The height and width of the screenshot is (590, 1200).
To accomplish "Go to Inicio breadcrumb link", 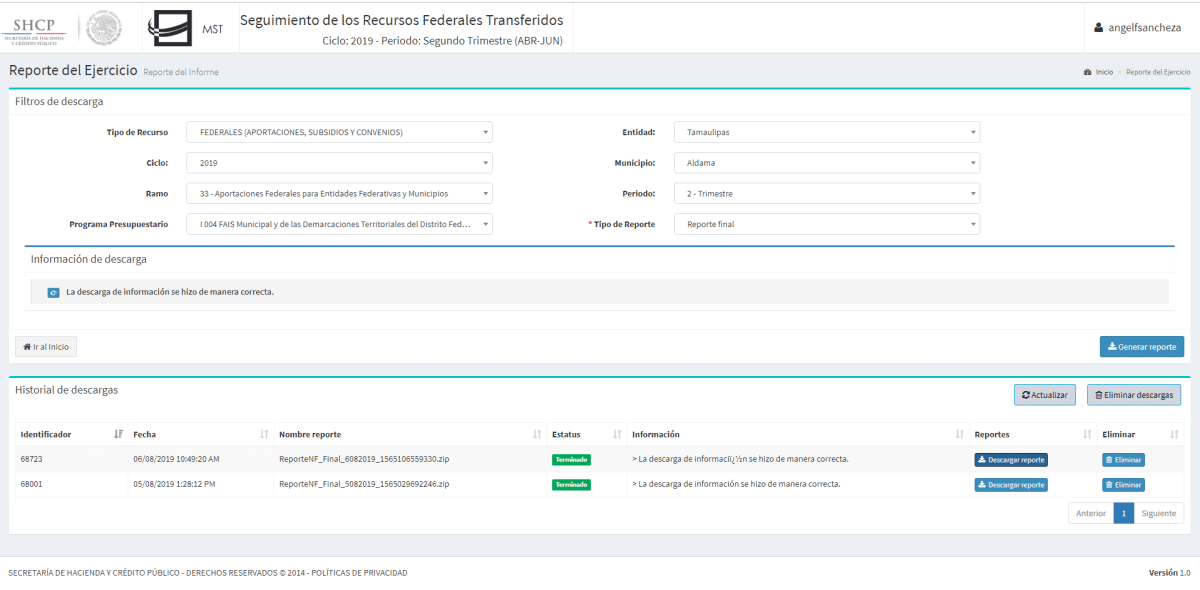I will click(x=1103, y=72).
